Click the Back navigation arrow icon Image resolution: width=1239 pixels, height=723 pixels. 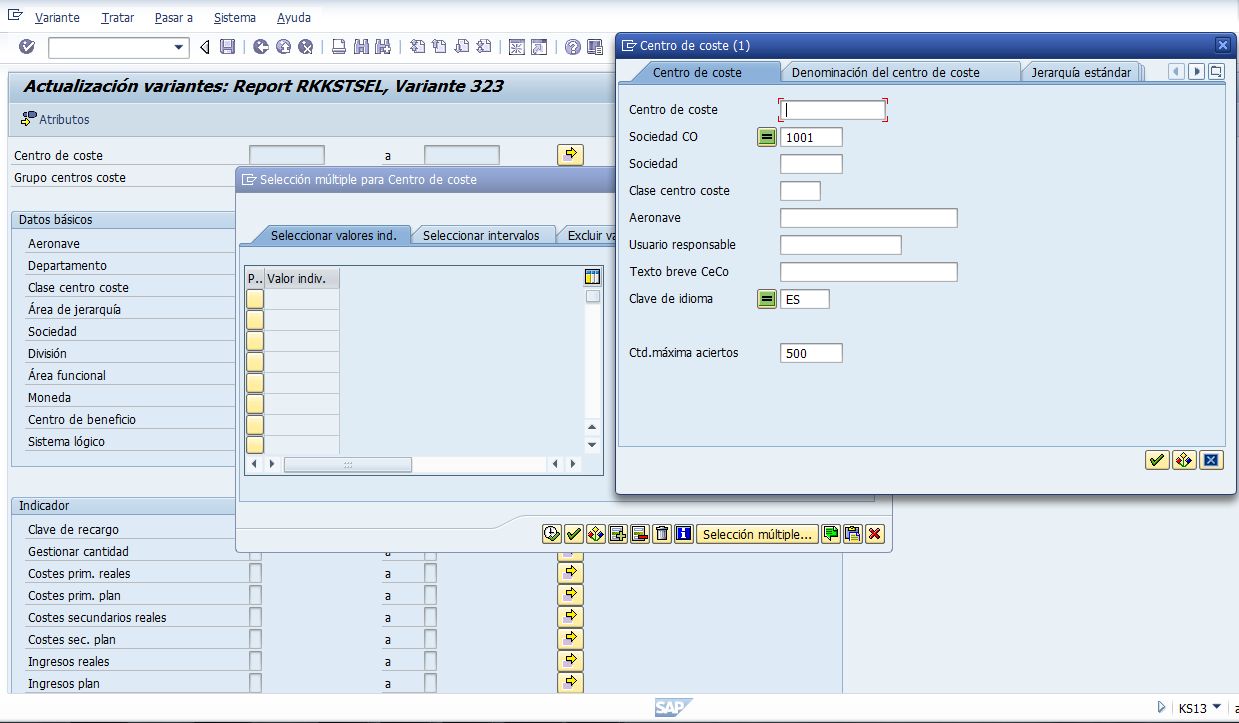(x=259, y=46)
